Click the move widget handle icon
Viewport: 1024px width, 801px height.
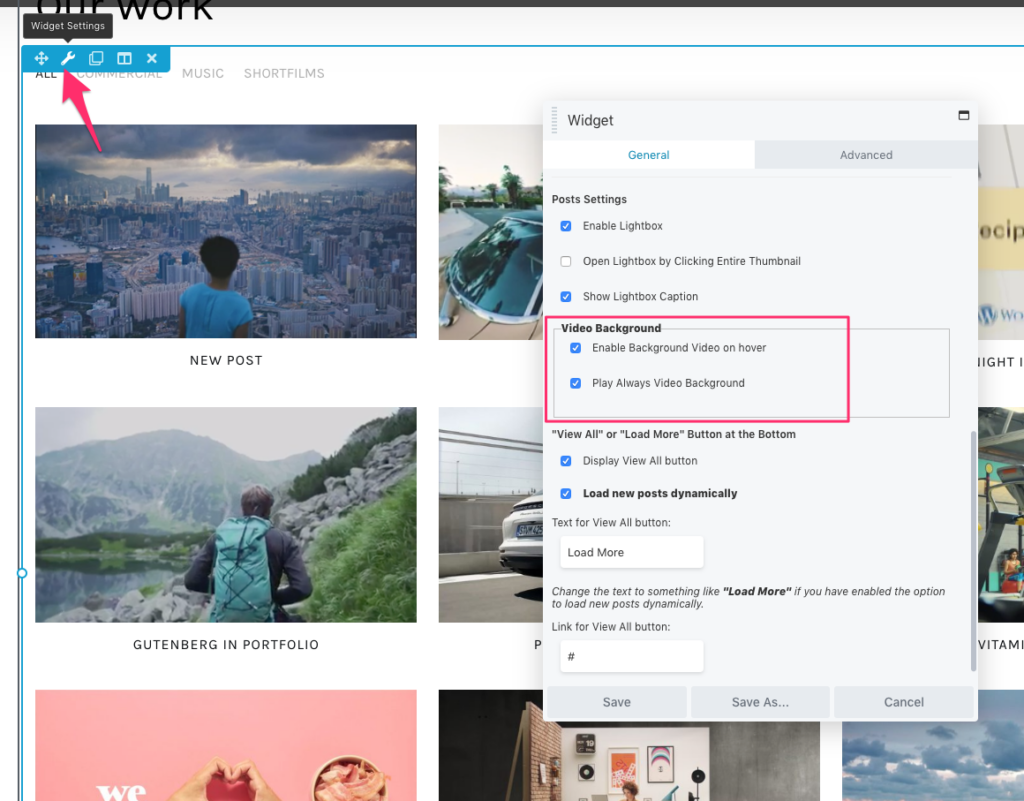coord(41,59)
